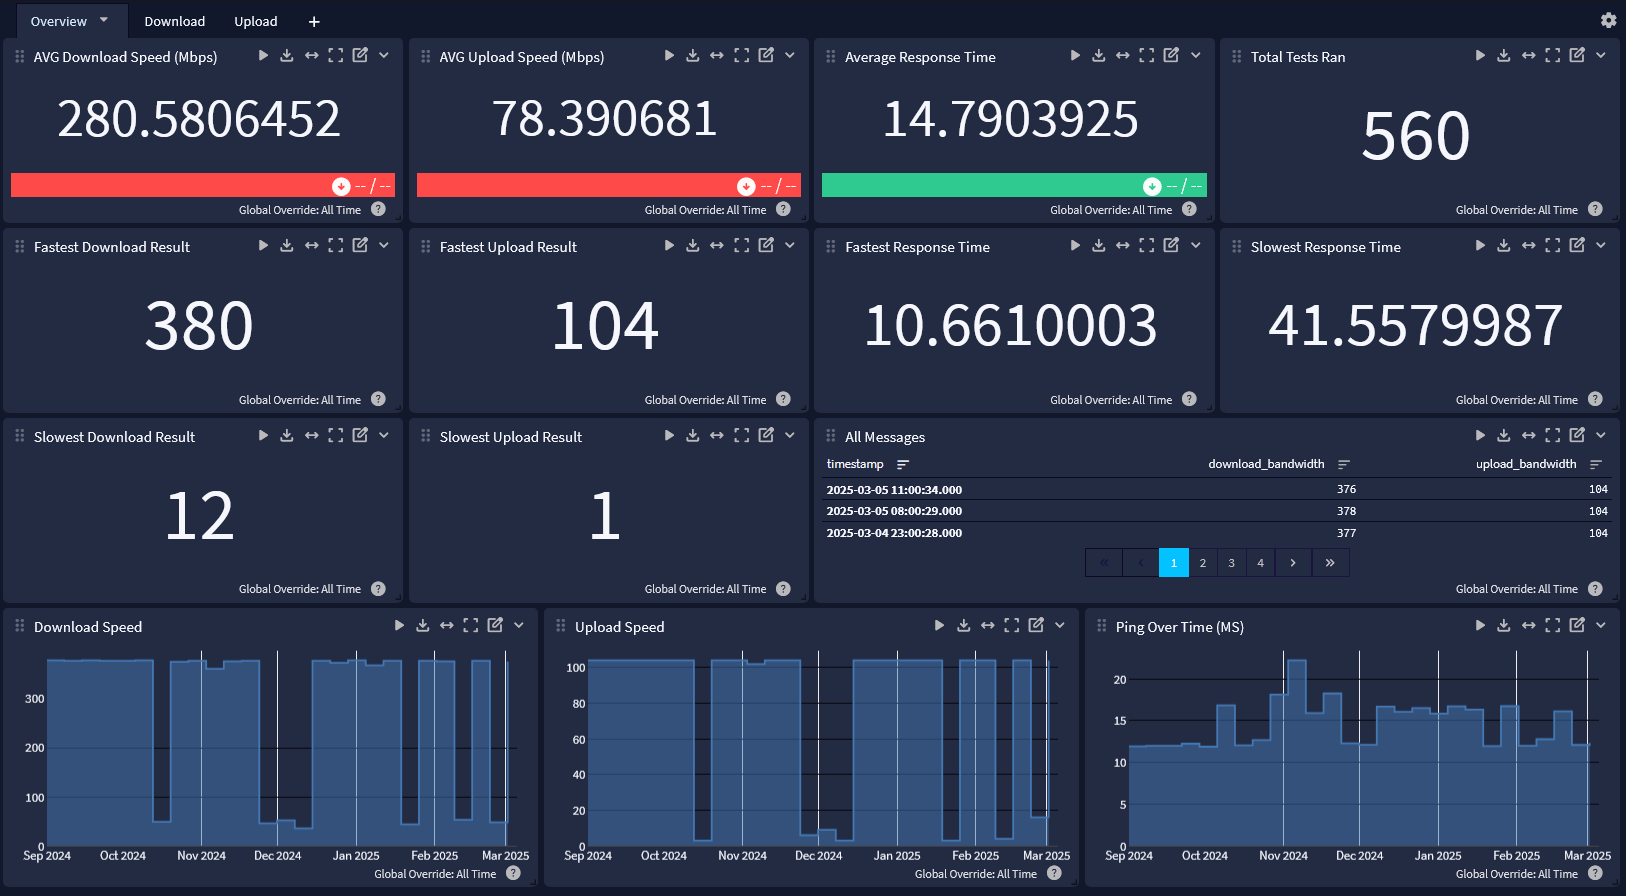Viewport: 1626px width, 896px height.
Task: Add a new dashboard page
Action: [314, 21]
